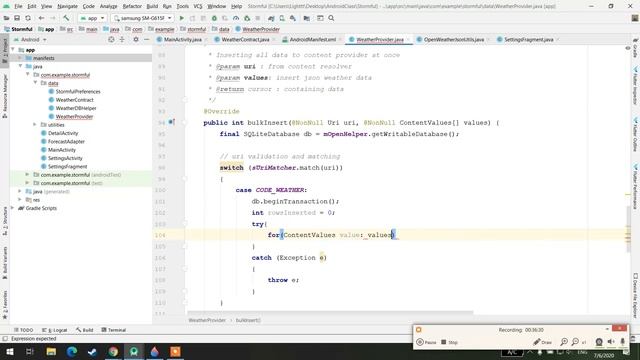The height and width of the screenshot is (360, 640).
Task: Click the override gutter icon on line 94
Action: coord(171,122)
